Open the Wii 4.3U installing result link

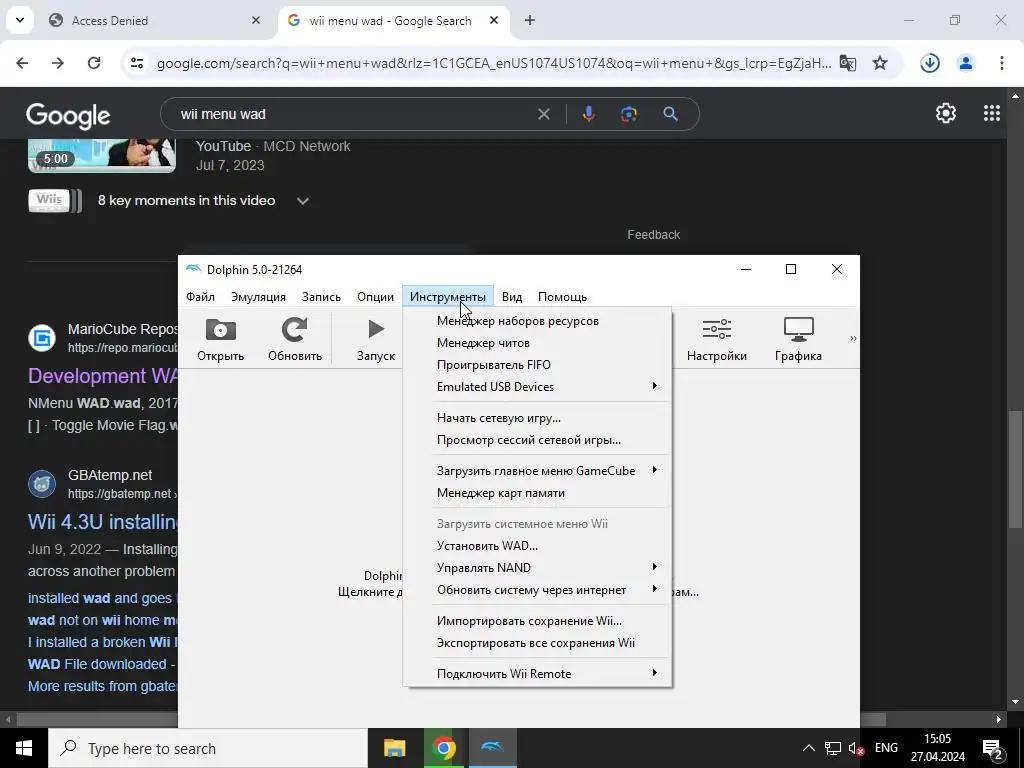103,522
